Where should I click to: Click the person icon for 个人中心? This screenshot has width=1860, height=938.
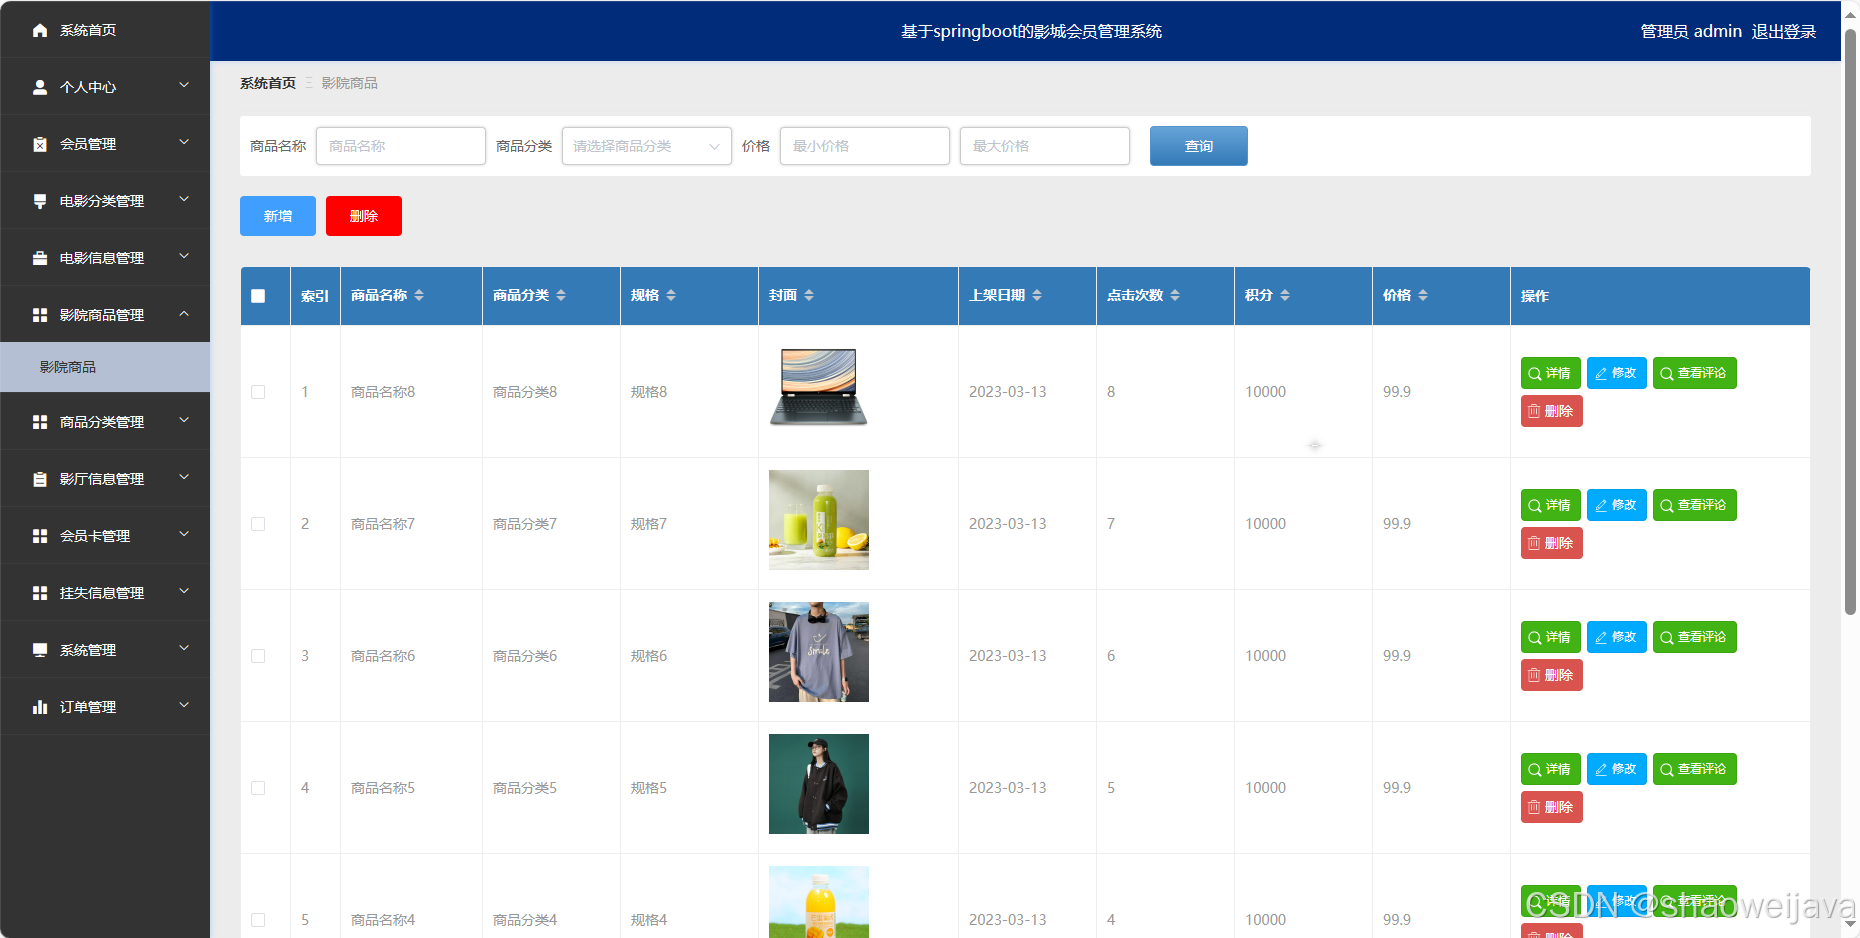tap(40, 87)
